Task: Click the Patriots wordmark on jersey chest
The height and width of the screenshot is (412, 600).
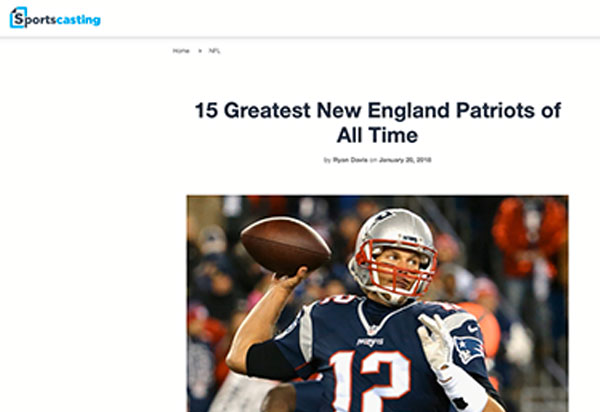Action: [x=370, y=342]
